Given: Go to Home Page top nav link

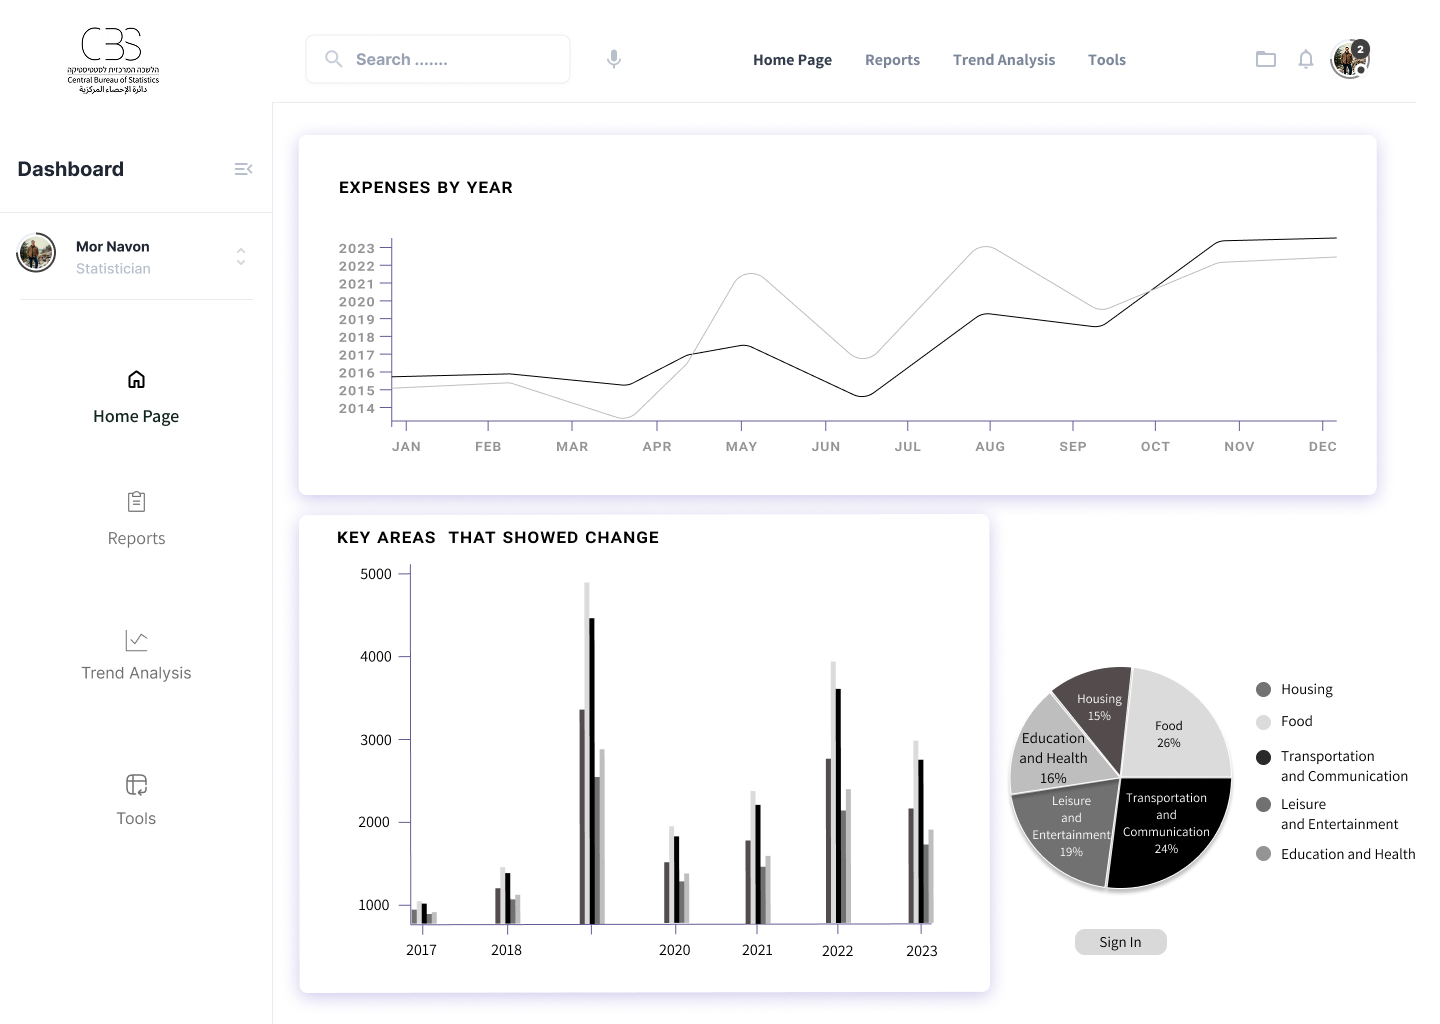Looking at the screenshot, I should [792, 60].
